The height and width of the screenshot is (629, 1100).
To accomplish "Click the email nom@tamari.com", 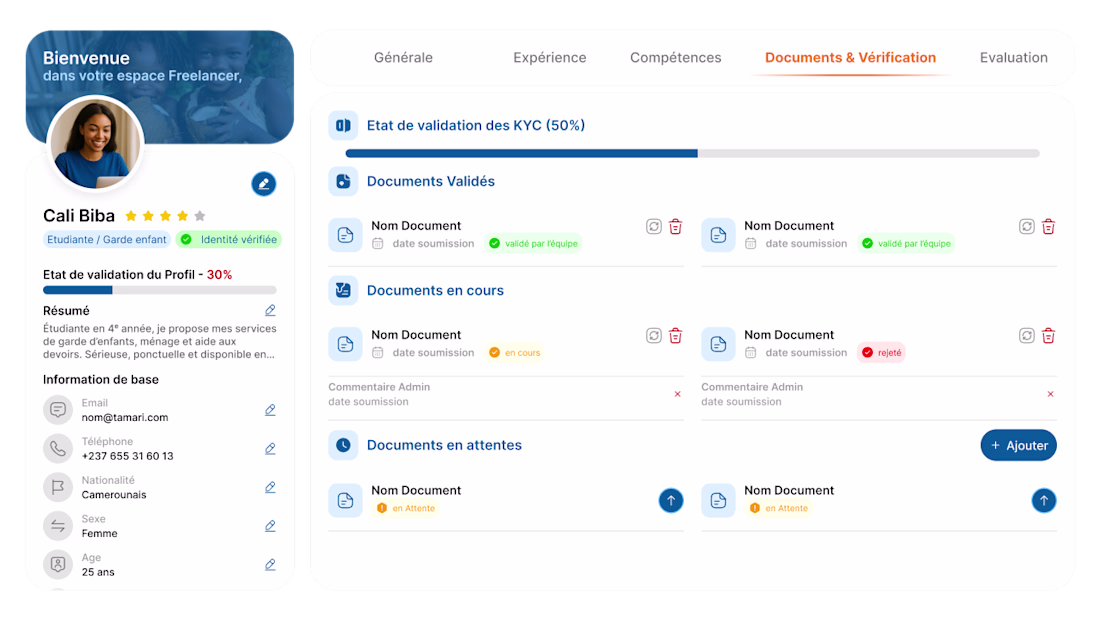I will click(125, 417).
